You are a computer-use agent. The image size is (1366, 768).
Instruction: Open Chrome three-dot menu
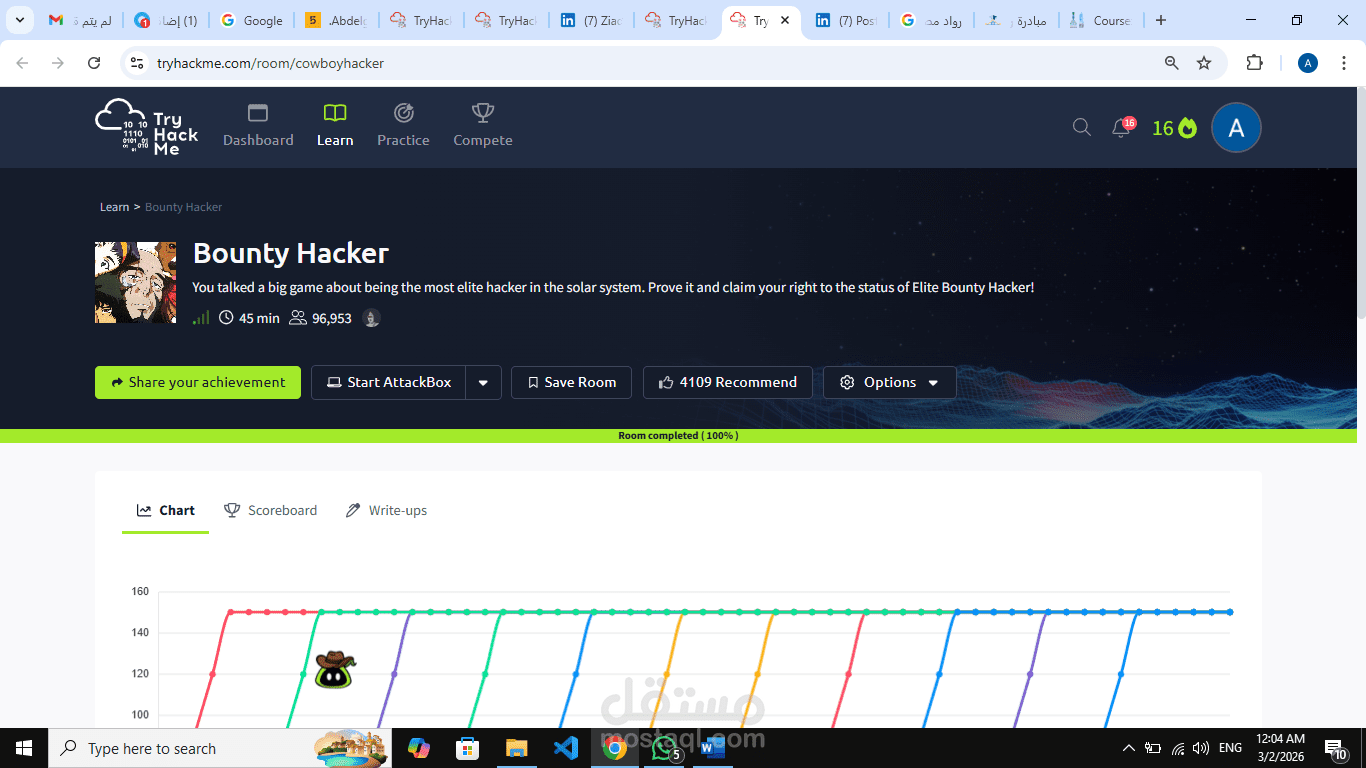[x=1343, y=63]
